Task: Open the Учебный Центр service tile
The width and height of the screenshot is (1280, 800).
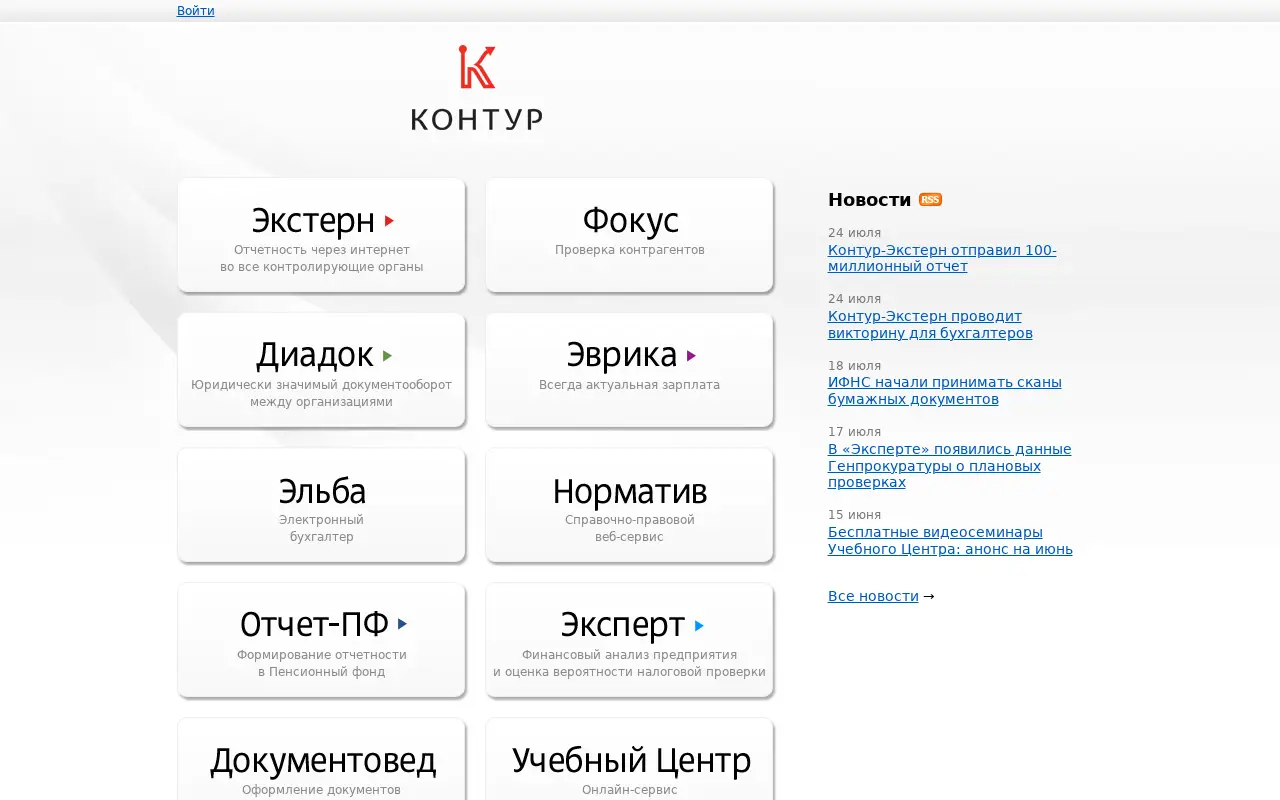Action: 629,759
